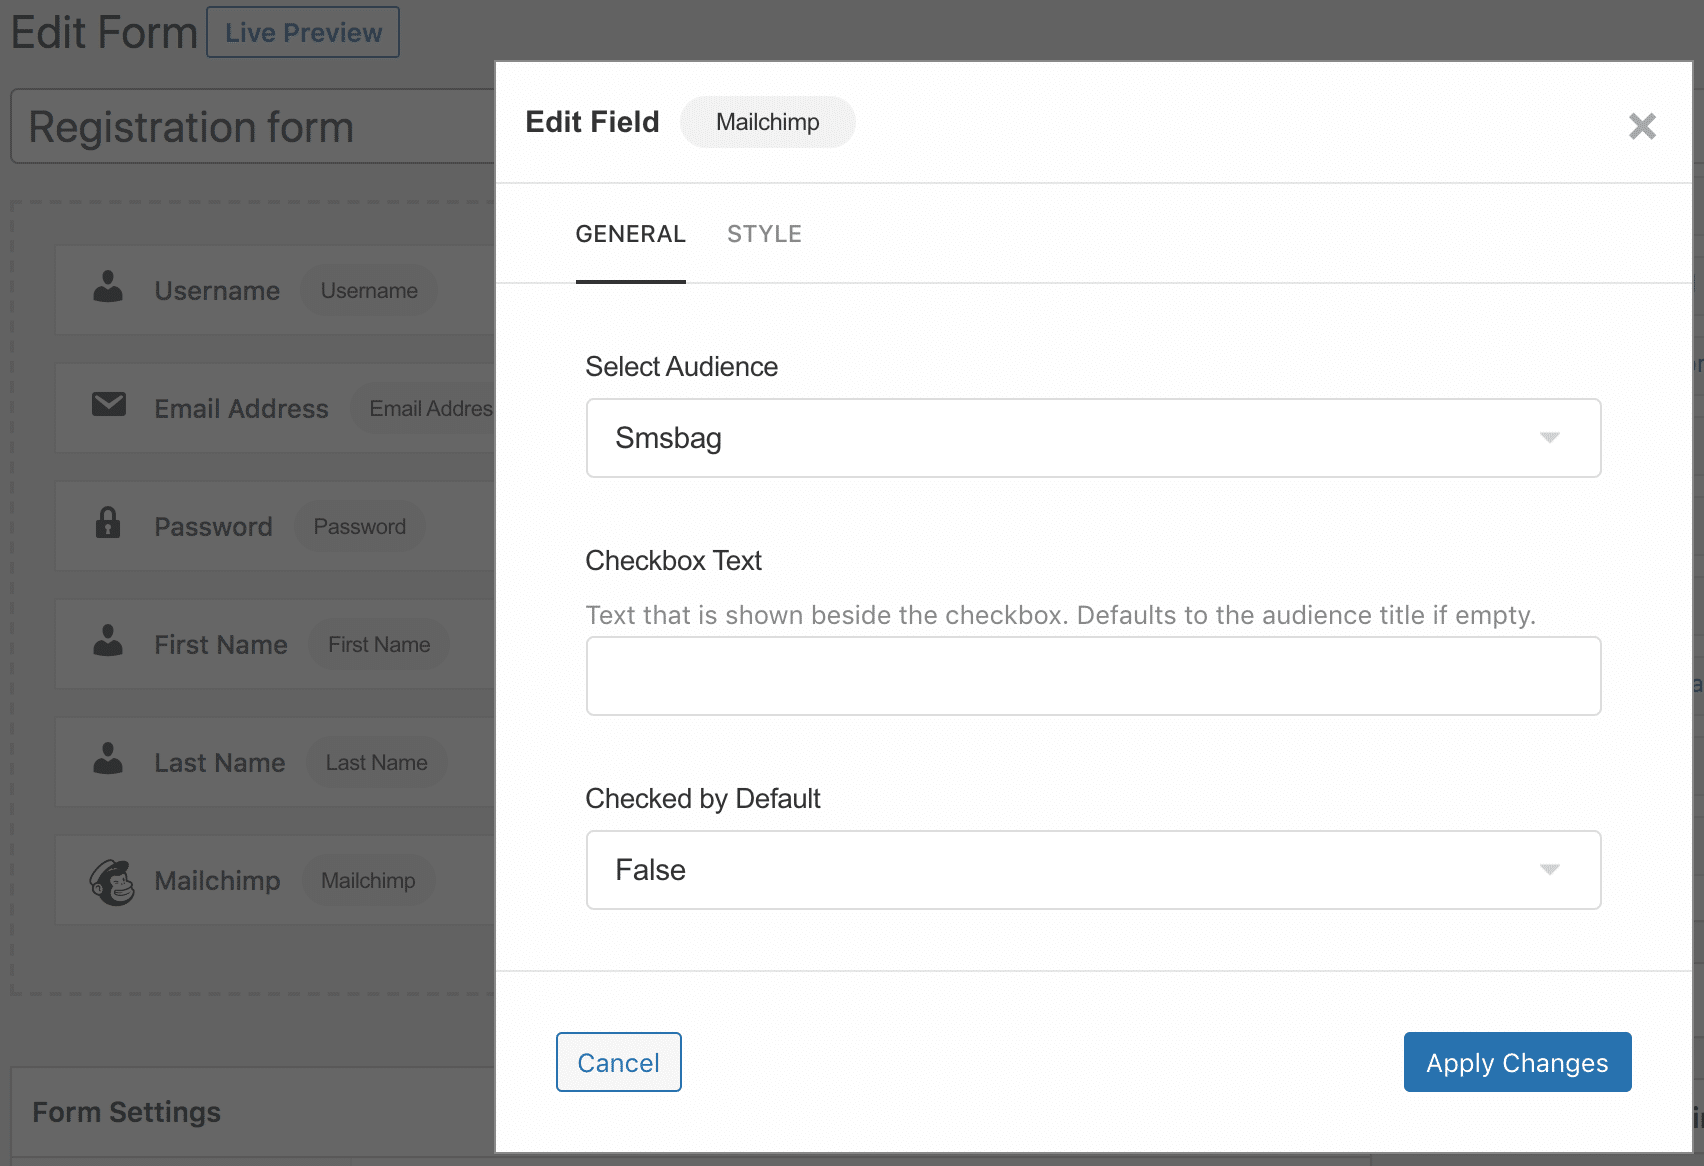Click the Mailchimp type badge in form

pyautogui.click(x=368, y=881)
